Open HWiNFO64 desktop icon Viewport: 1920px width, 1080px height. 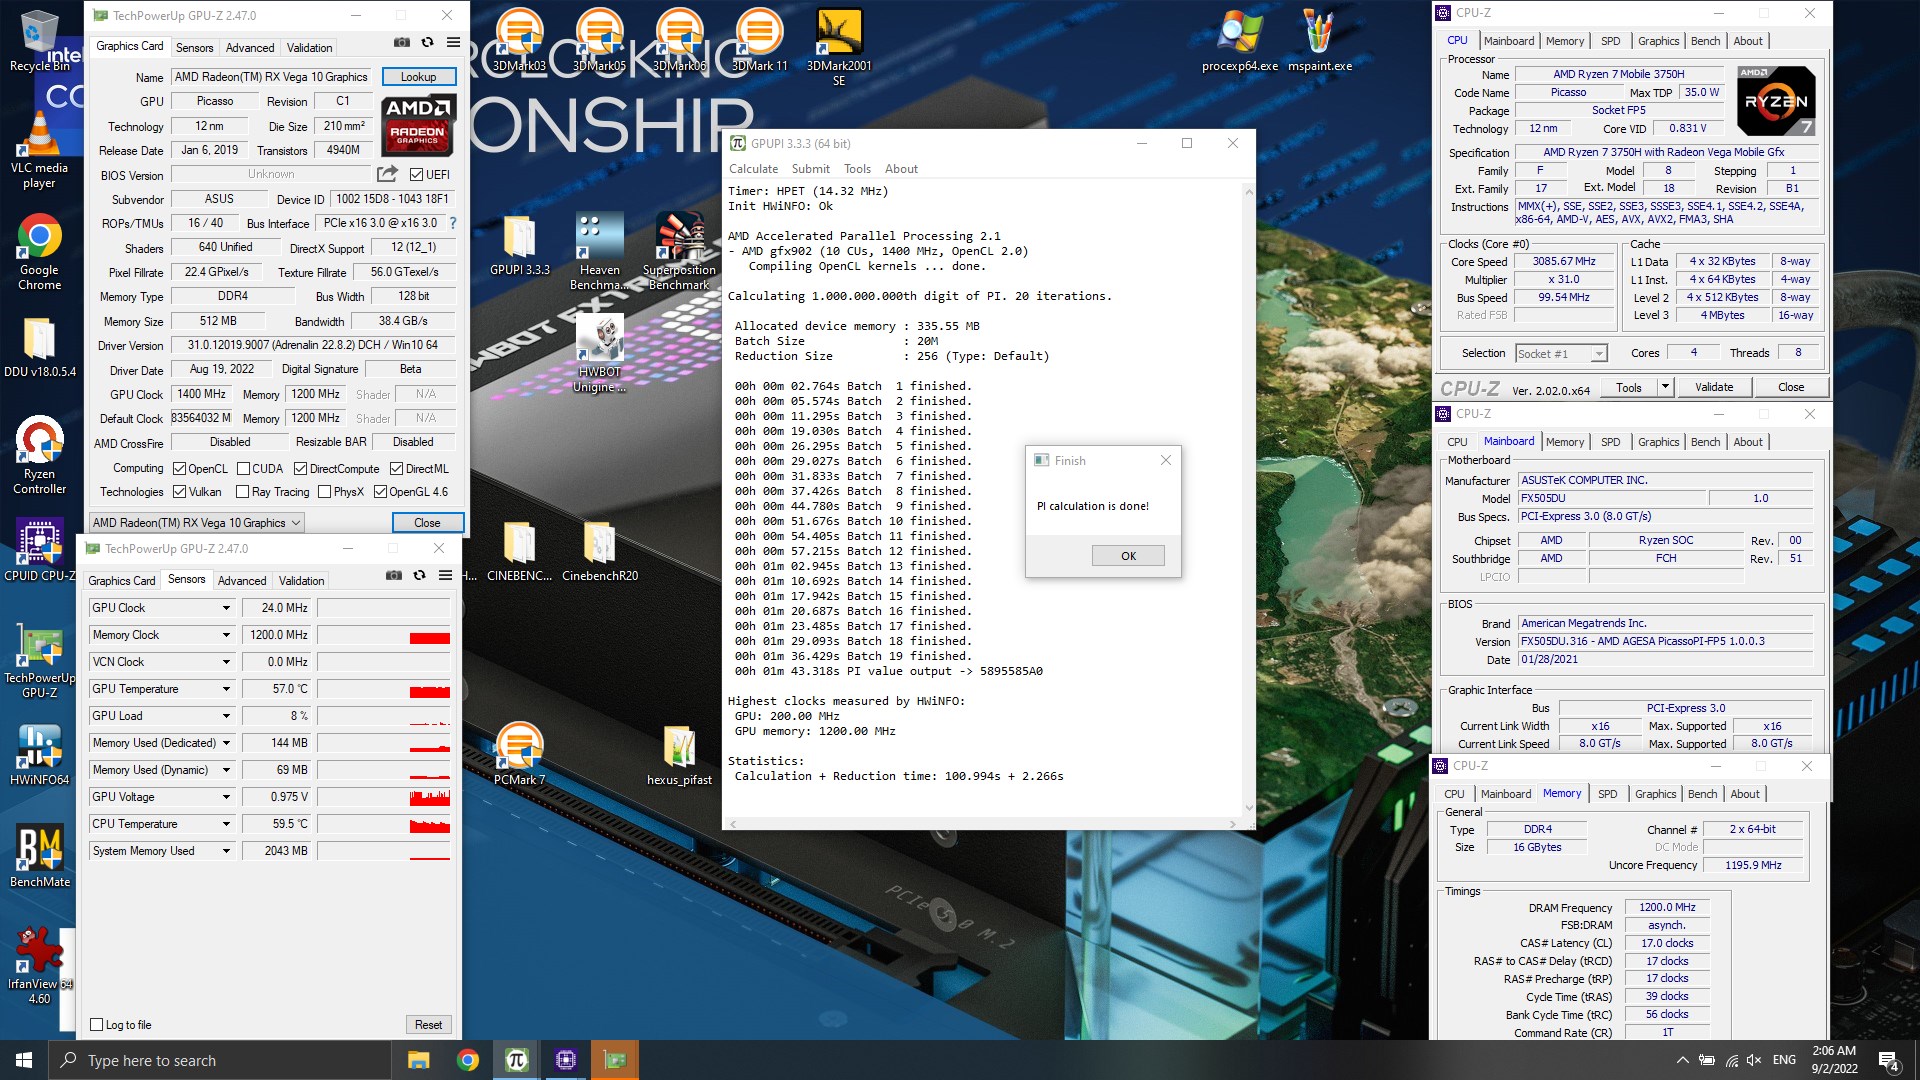point(39,754)
